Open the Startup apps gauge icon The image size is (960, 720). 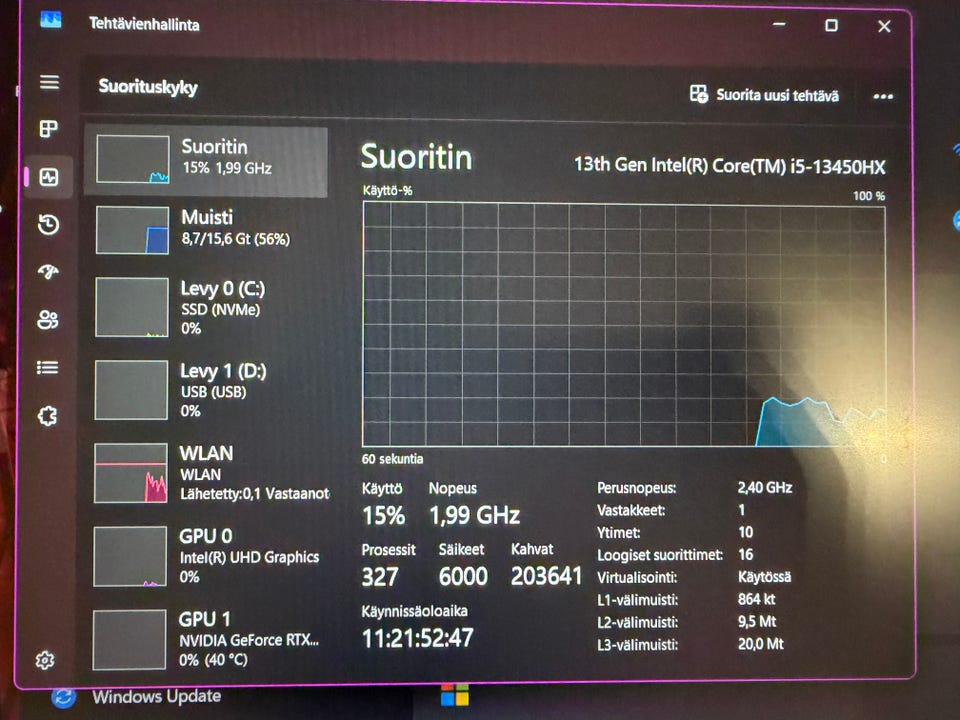[48, 271]
